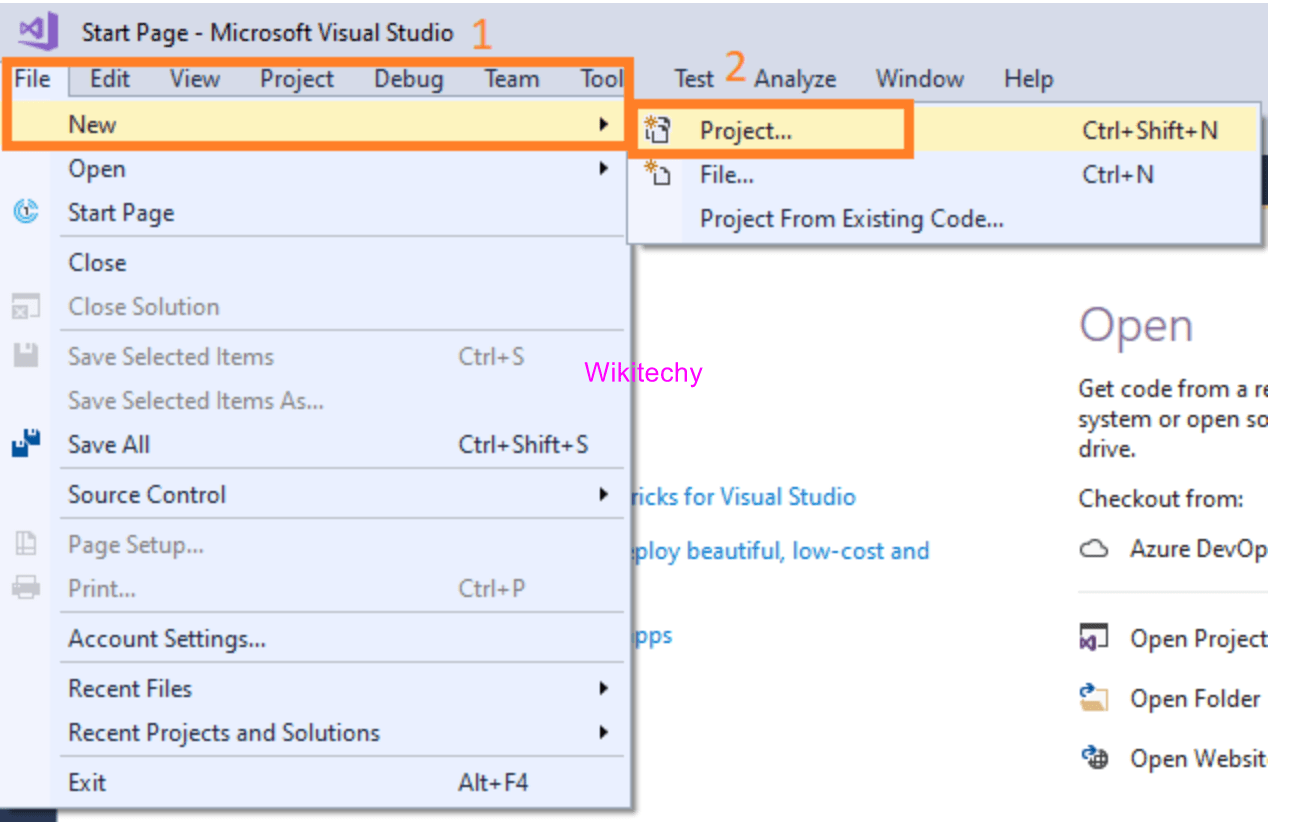
Task: Open the Debug menu
Action: pos(407,79)
